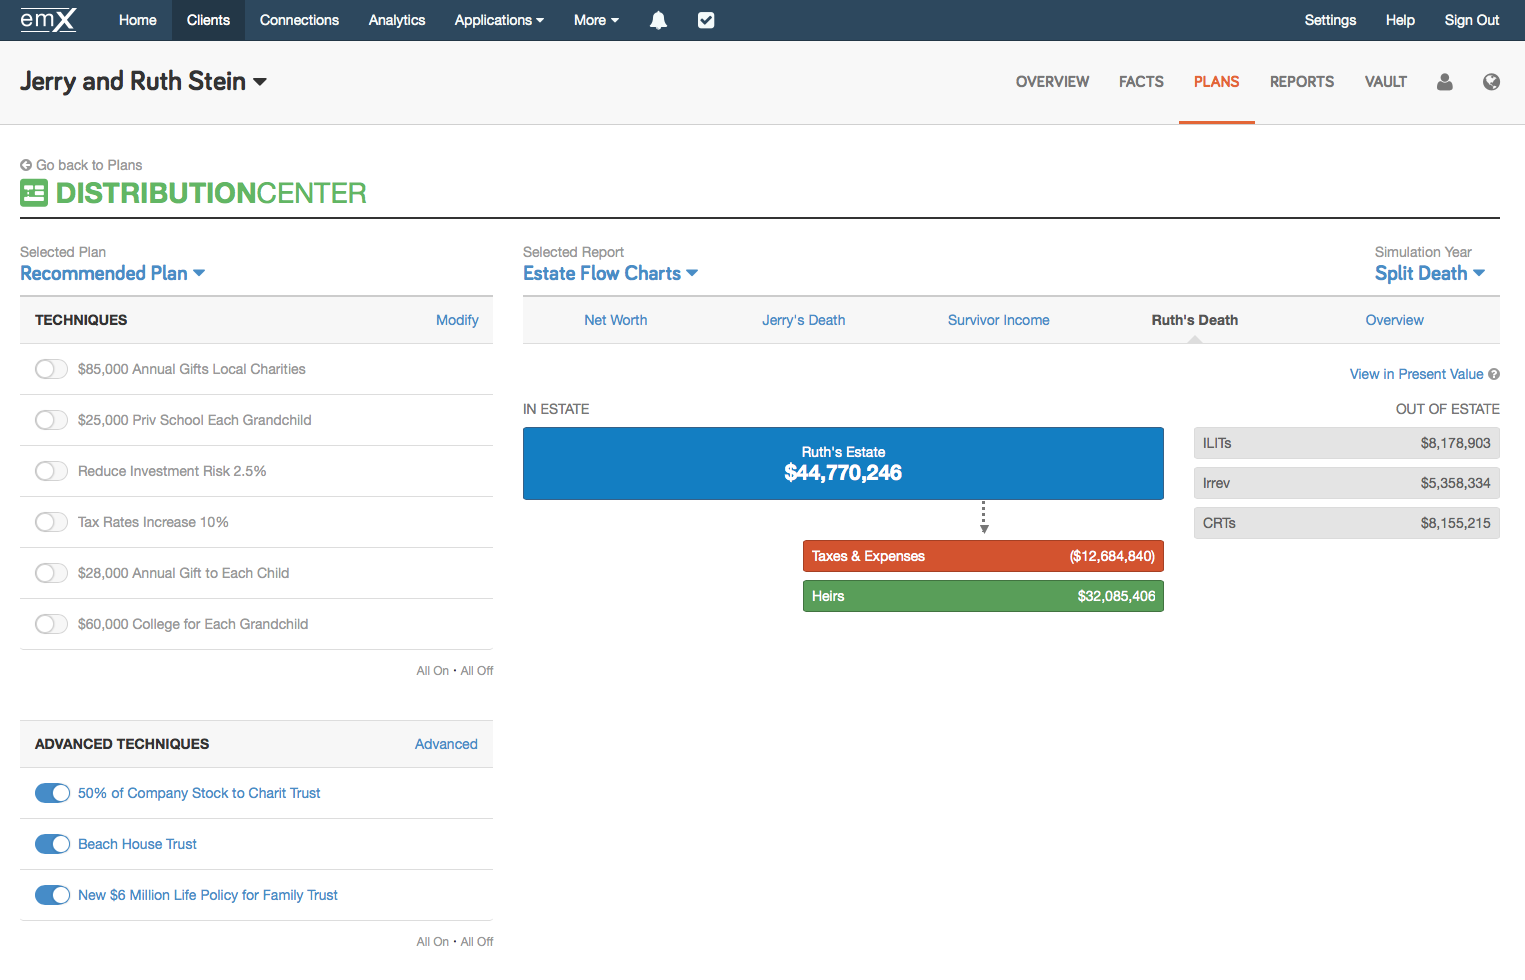
Task: Click All Off under Advanced Techniques
Action: 477,942
